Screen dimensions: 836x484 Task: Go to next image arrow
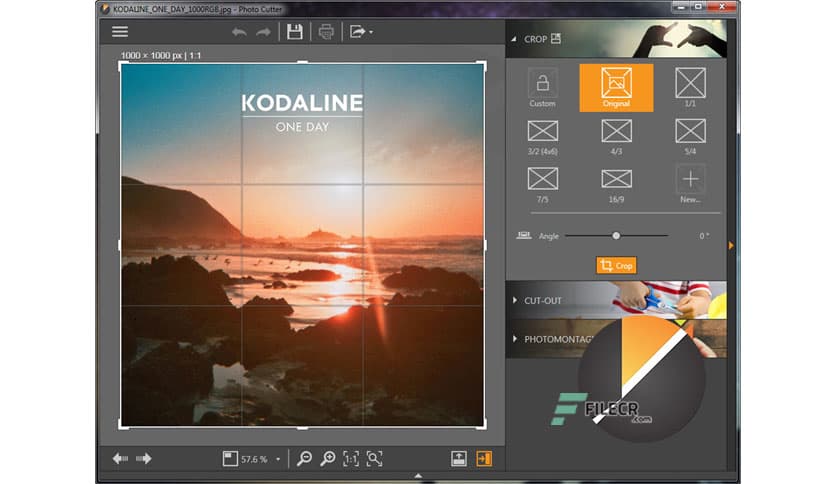pos(144,458)
